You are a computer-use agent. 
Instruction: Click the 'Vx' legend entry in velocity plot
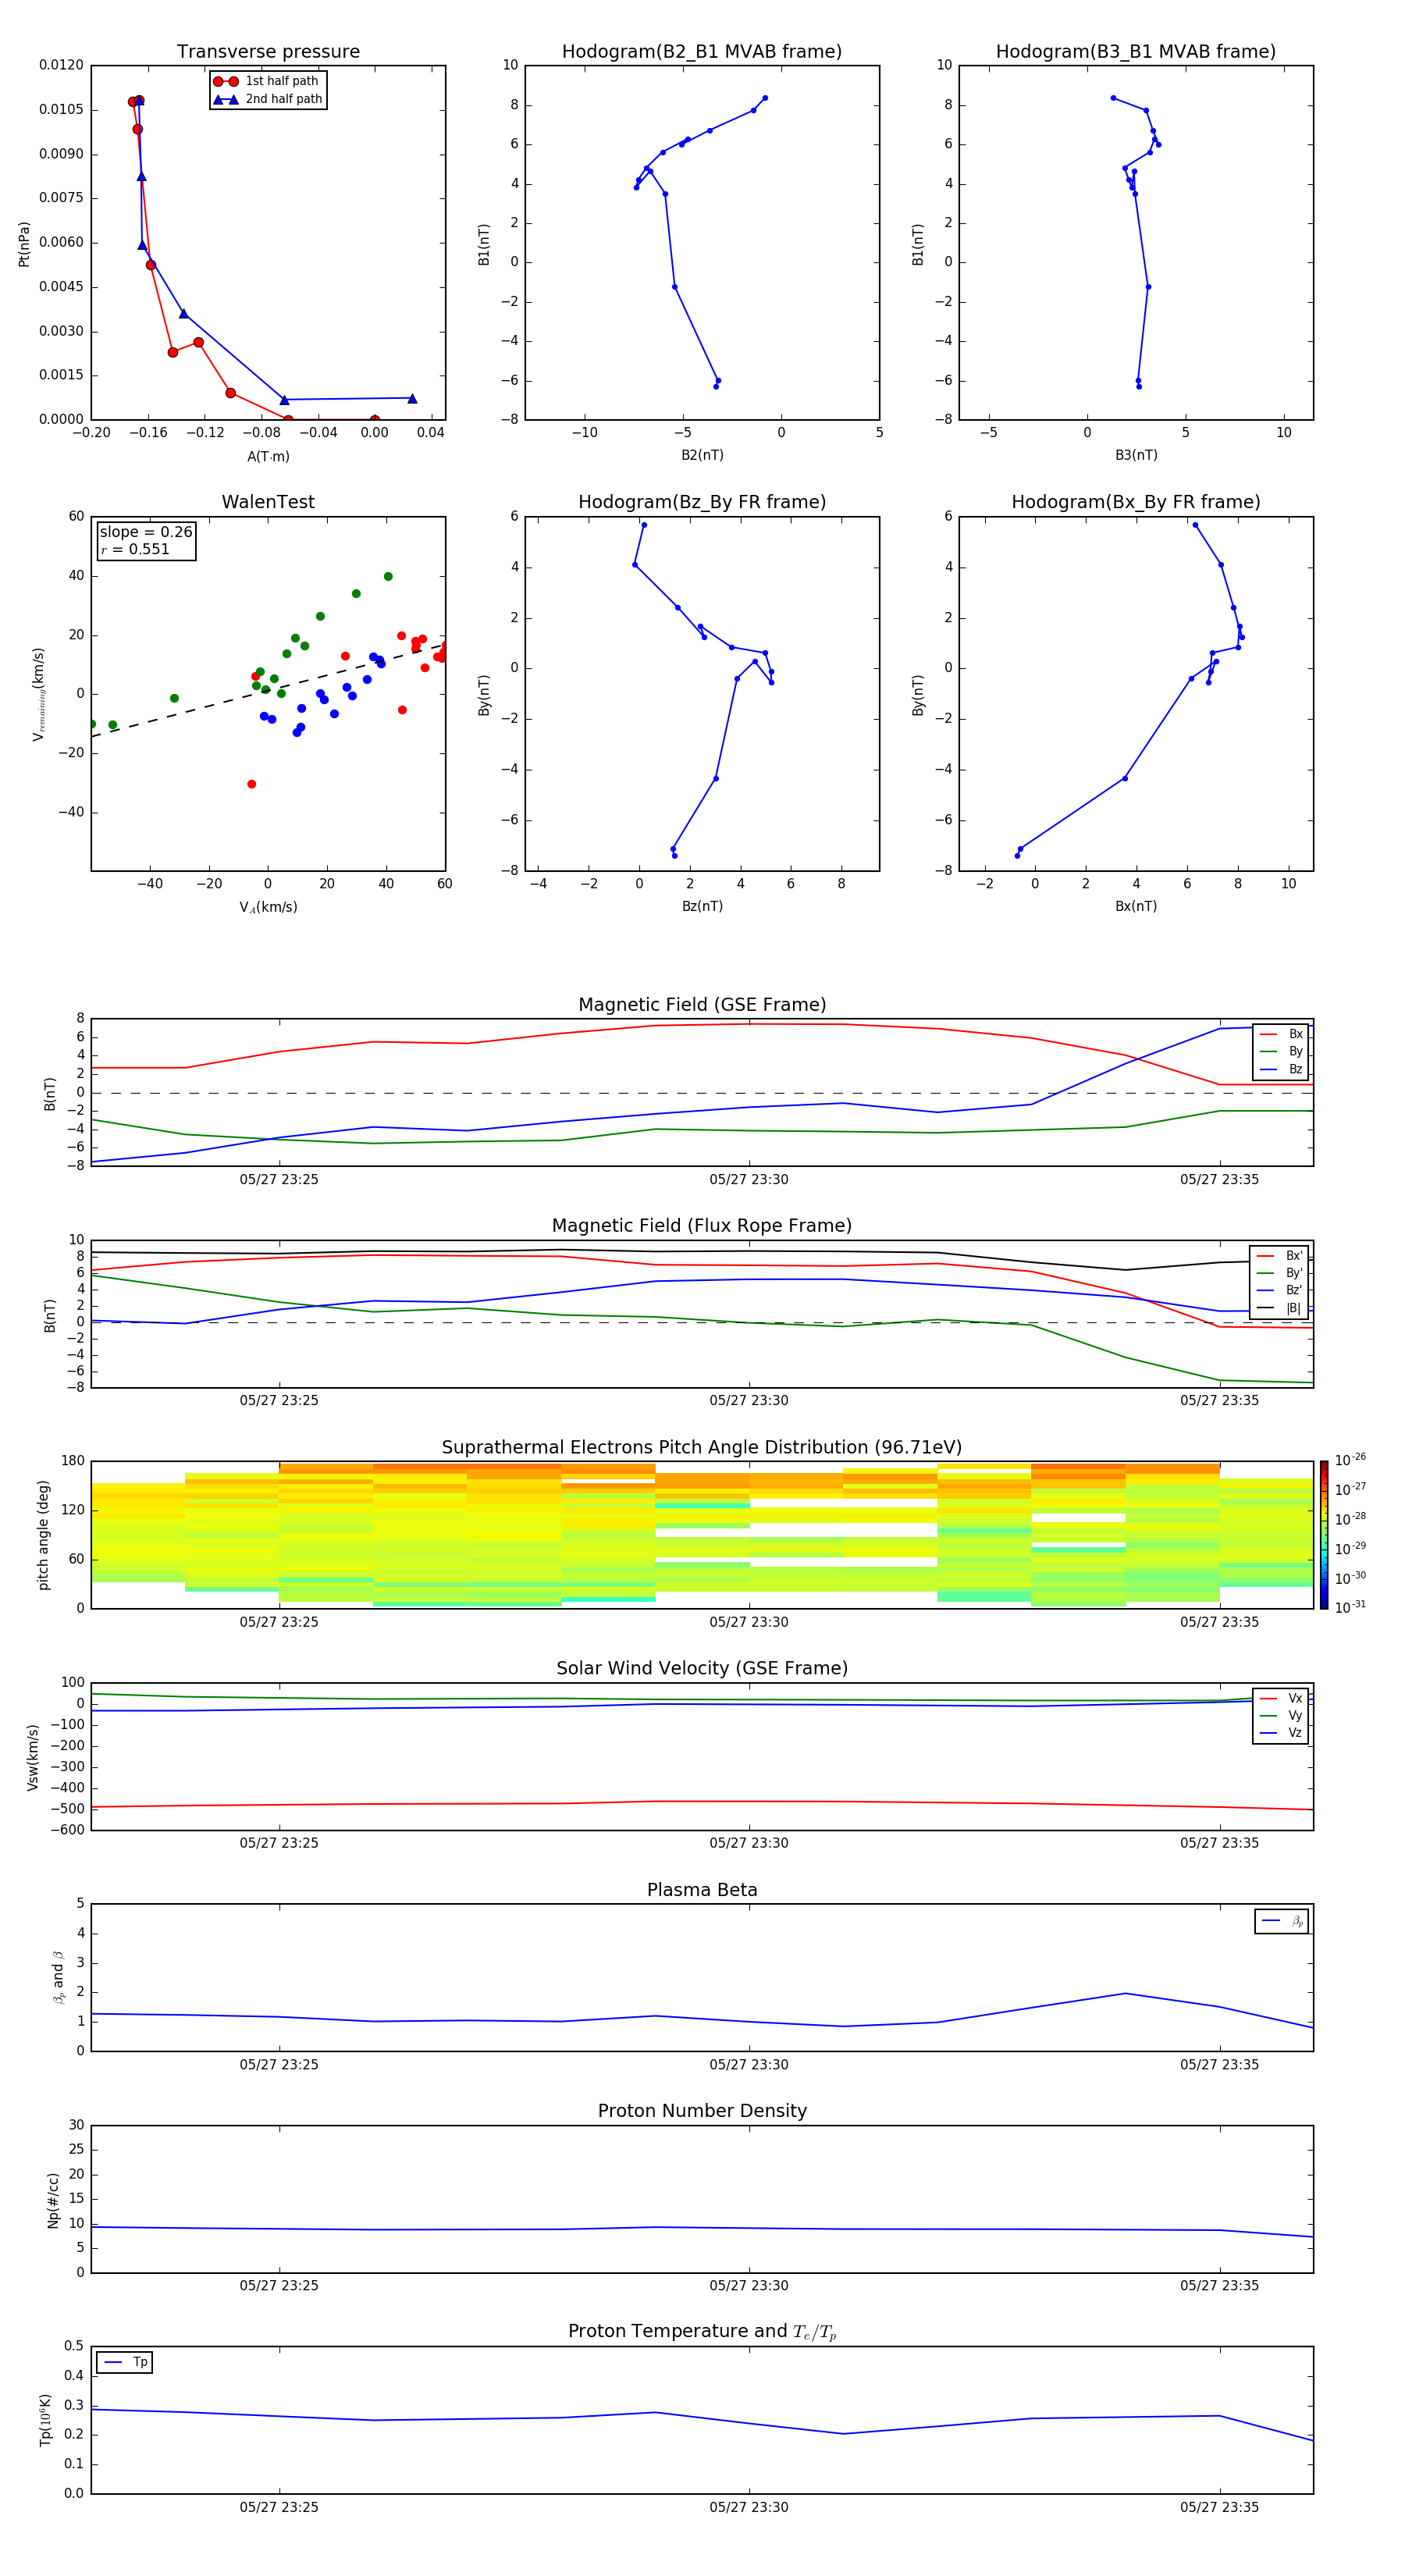(1281, 1698)
